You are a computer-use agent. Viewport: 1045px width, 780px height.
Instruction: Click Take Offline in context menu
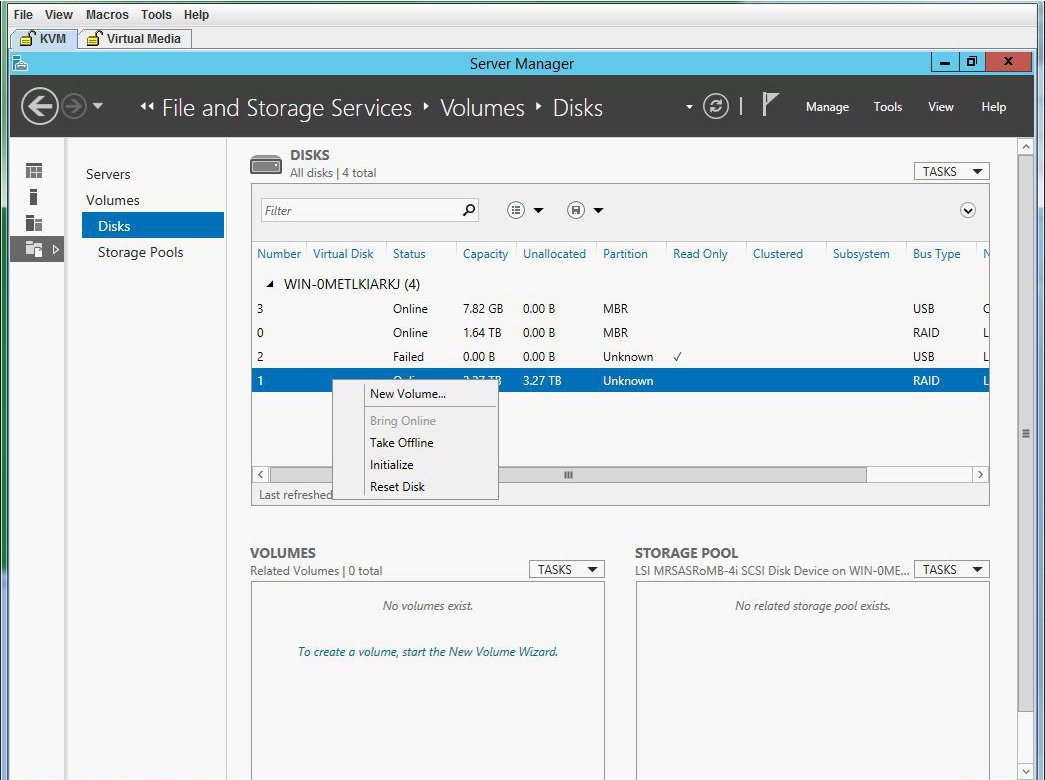click(x=401, y=443)
